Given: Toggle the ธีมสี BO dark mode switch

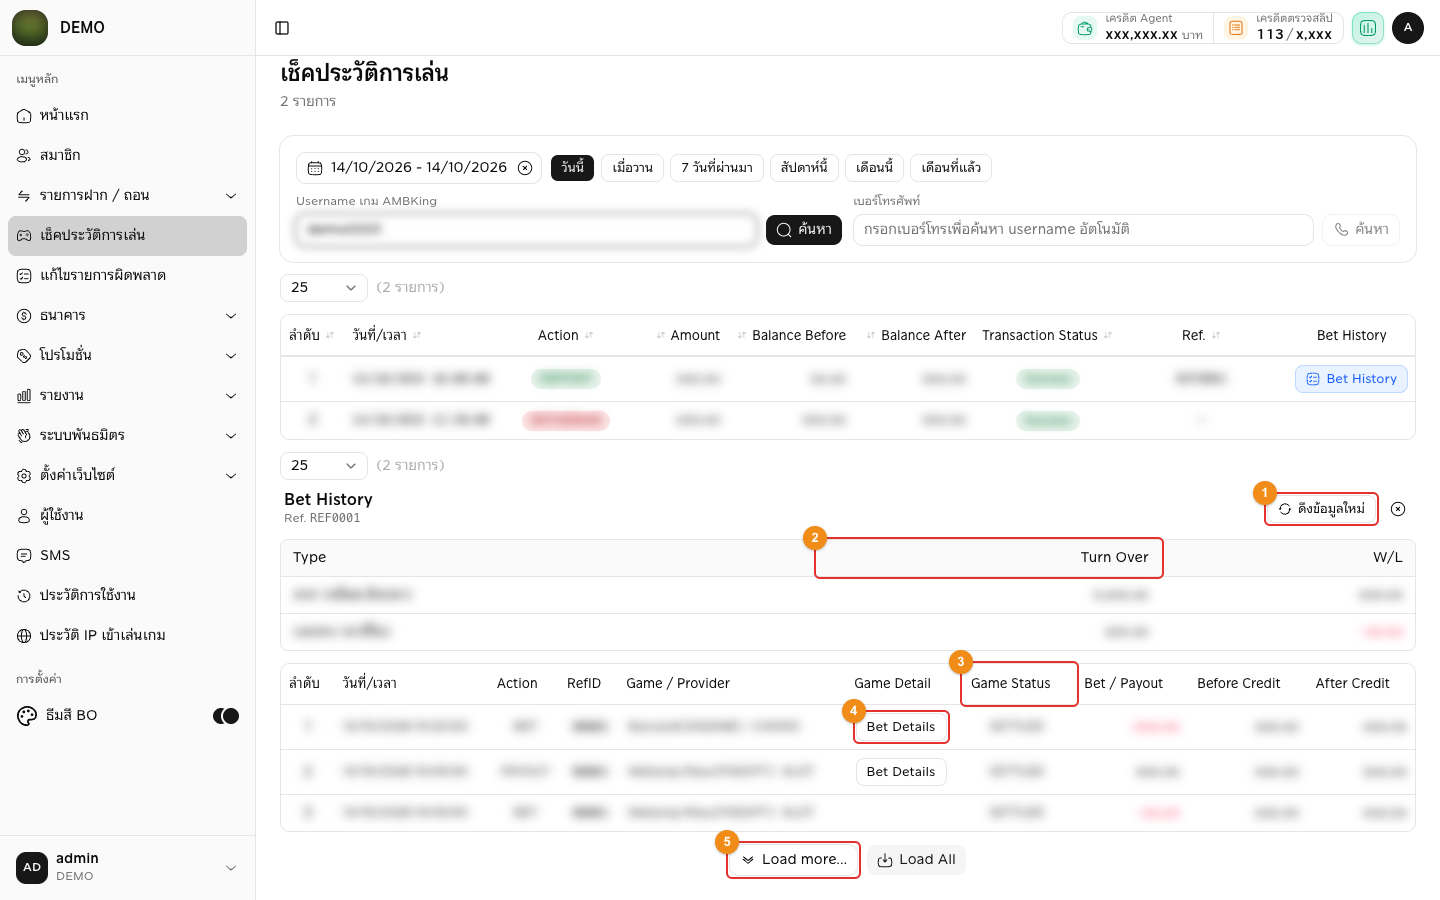Looking at the screenshot, I should (x=226, y=716).
